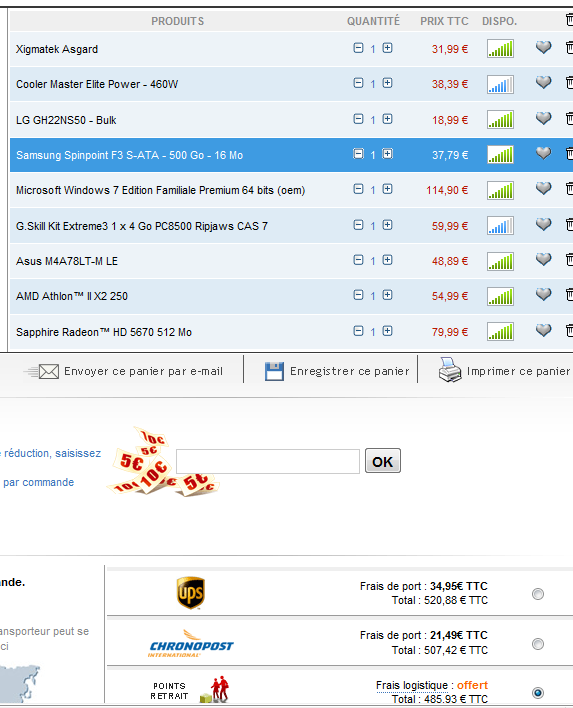Screen dimensions: 573x708
Task: Add Xigmatek Asgard to wishlist heart
Action: pyautogui.click(x=543, y=47)
